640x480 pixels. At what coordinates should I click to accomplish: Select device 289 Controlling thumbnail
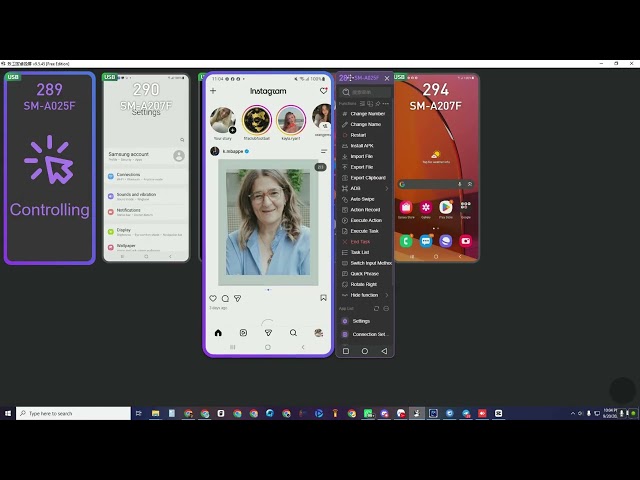49,168
